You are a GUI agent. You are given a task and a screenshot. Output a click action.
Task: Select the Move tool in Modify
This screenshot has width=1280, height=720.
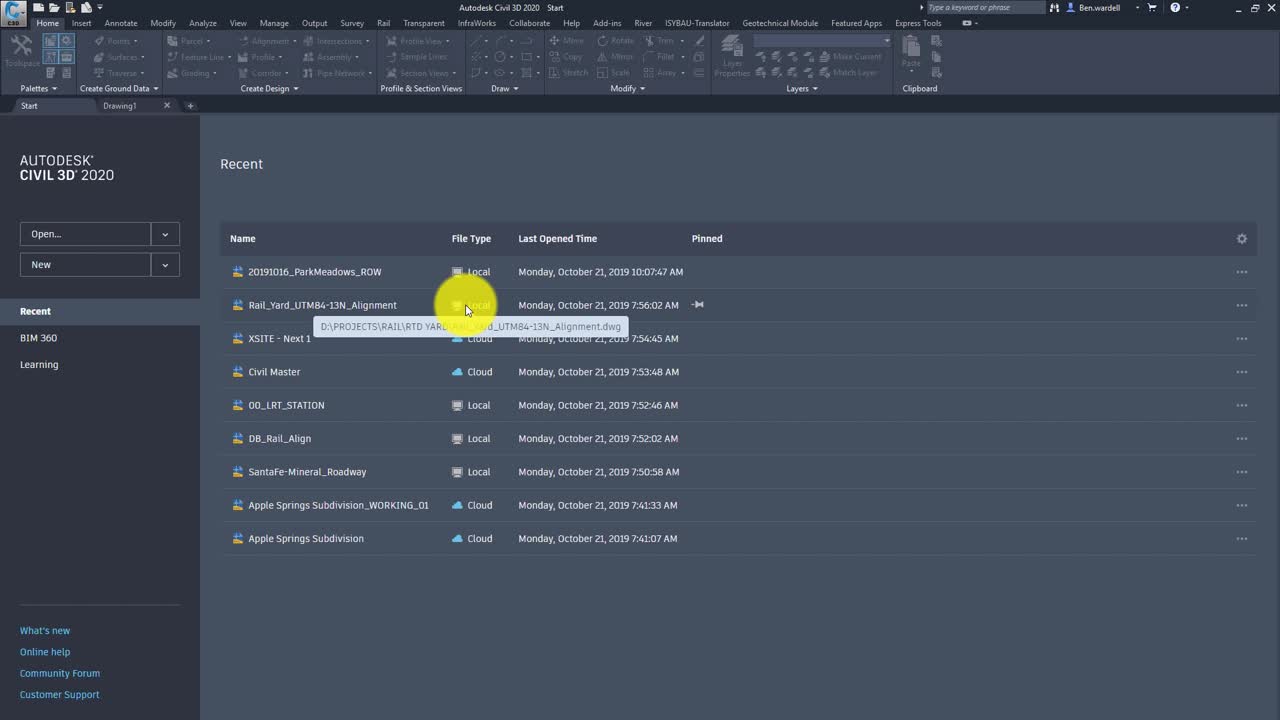[x=567, y=41]
